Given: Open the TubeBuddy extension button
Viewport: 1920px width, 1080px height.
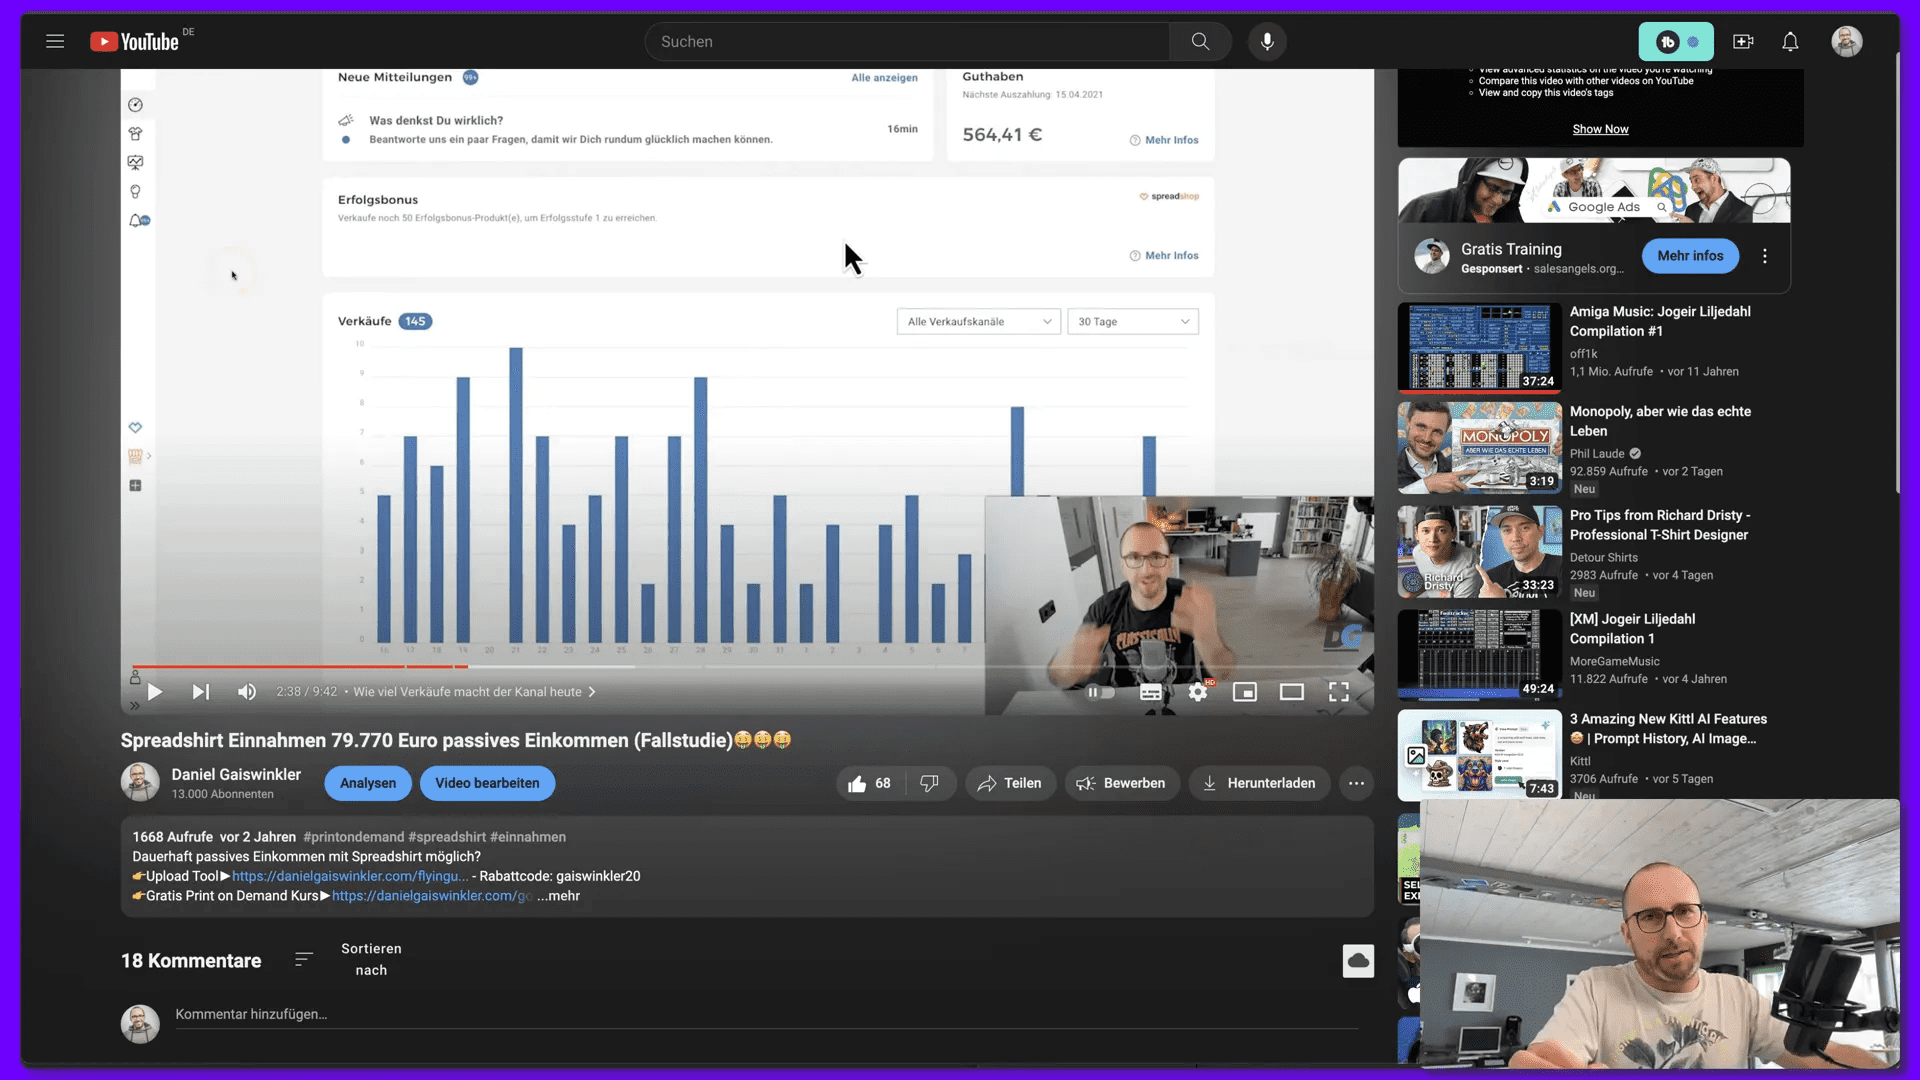Looking at the screenshot, I should click(x=1676, y=41).
